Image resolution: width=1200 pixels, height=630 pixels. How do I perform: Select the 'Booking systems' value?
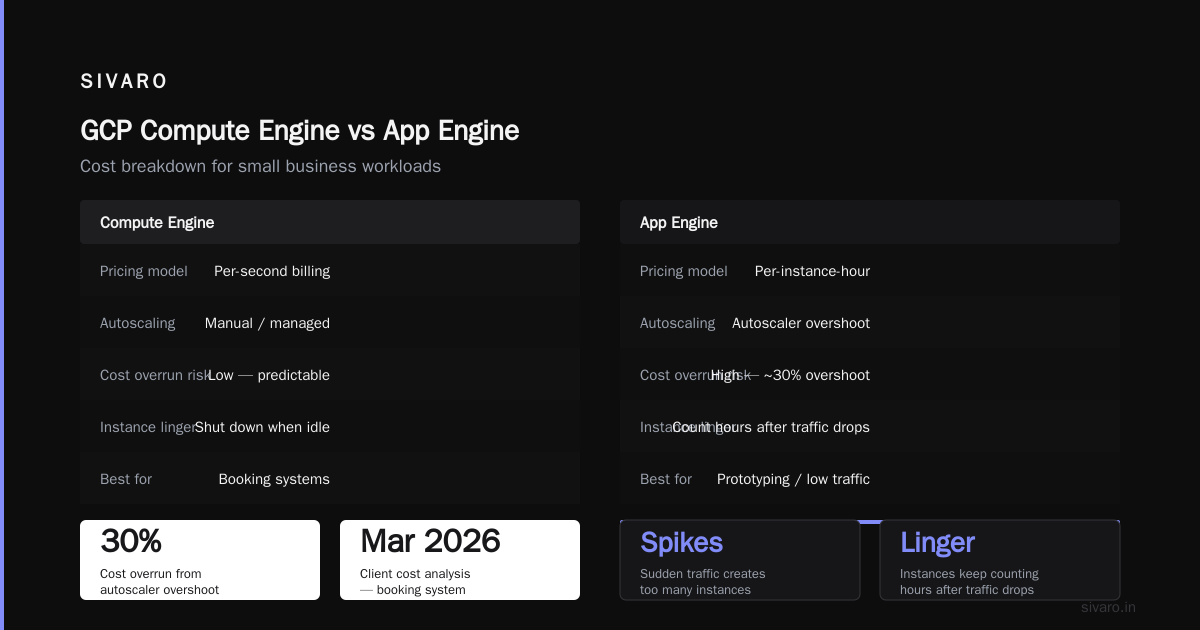pyautogui.click(x=274, y=479)
